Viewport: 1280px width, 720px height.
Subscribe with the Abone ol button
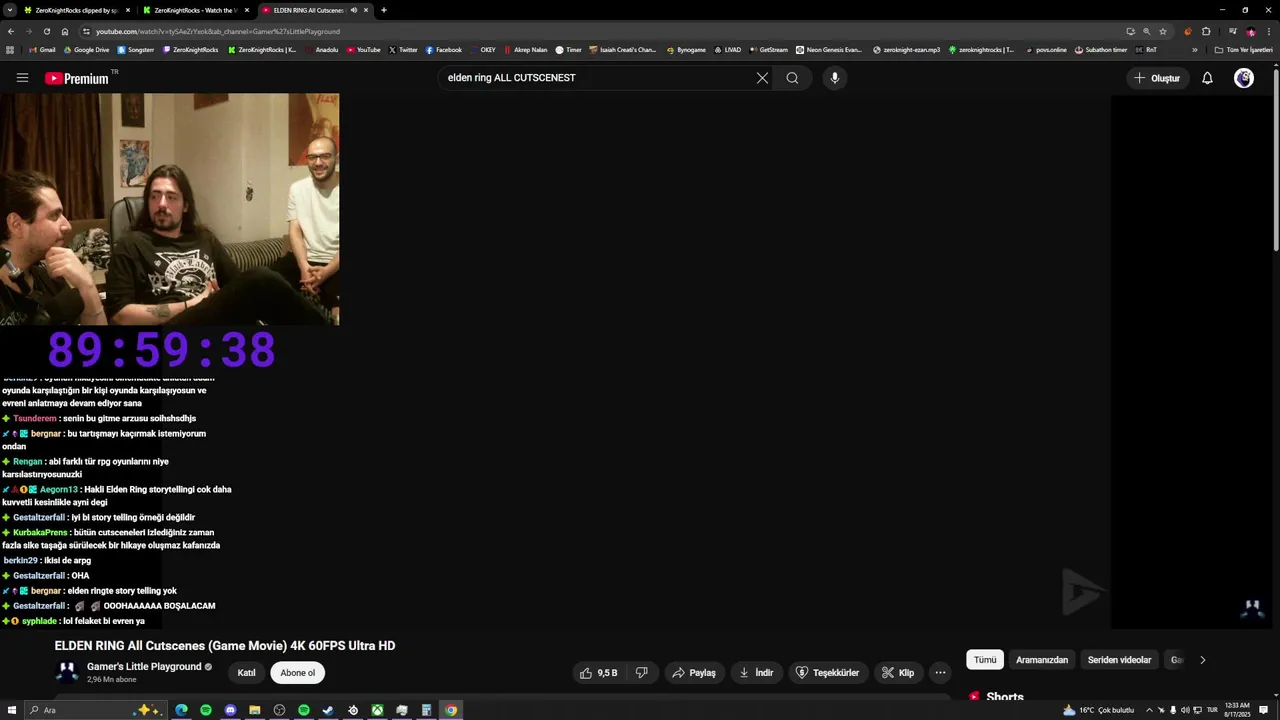tap(297, 673)
